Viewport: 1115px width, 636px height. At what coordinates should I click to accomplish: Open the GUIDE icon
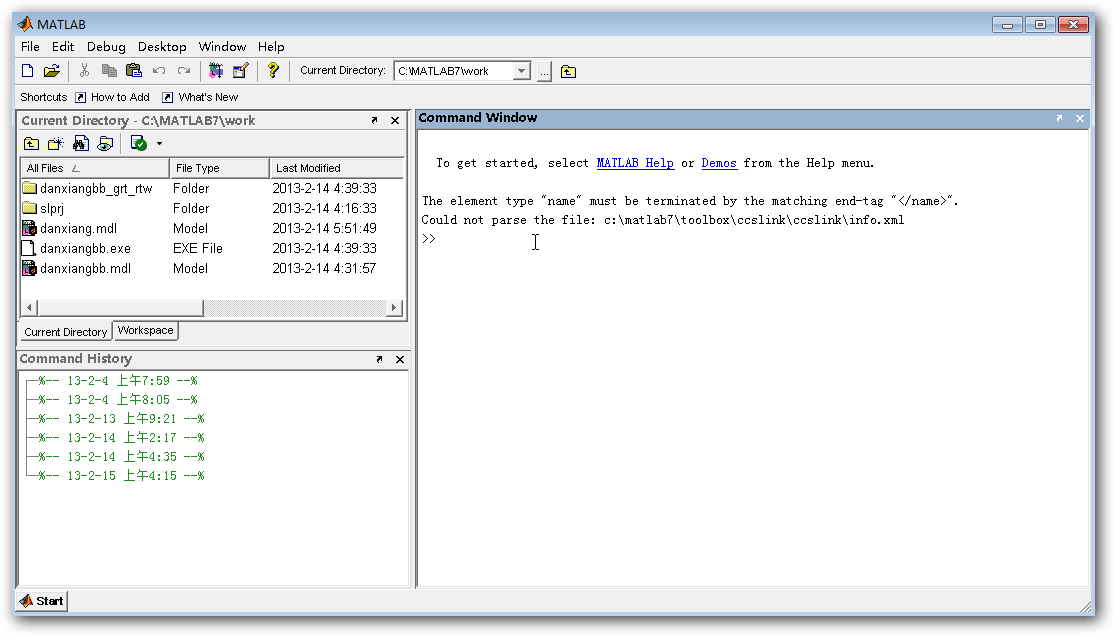coord(240,70)
